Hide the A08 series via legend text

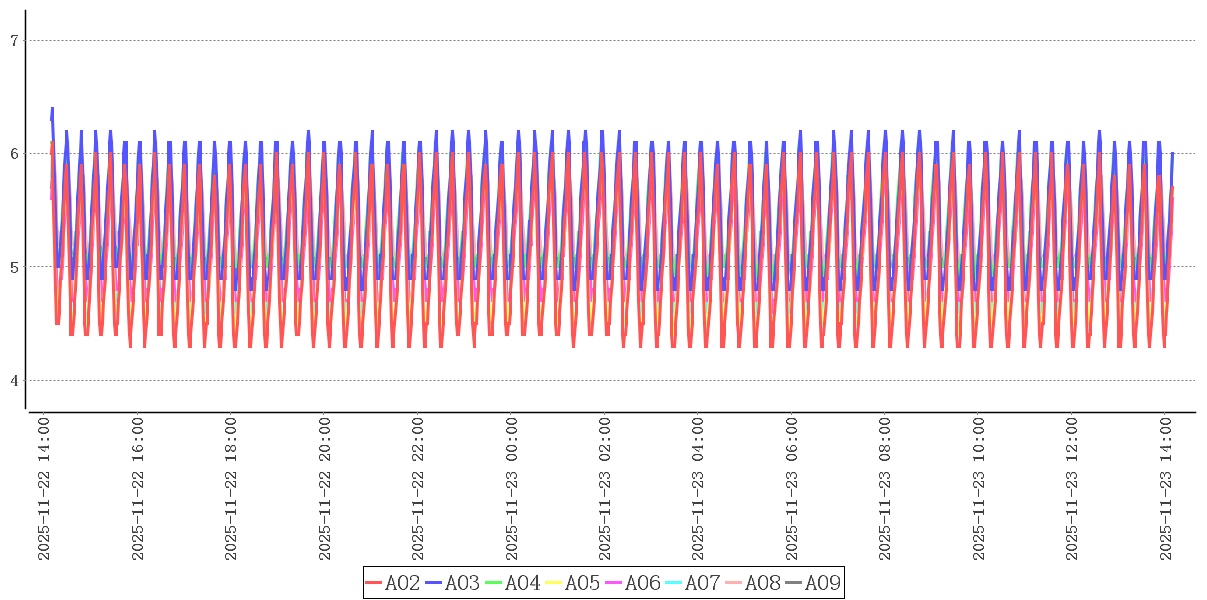762,583
